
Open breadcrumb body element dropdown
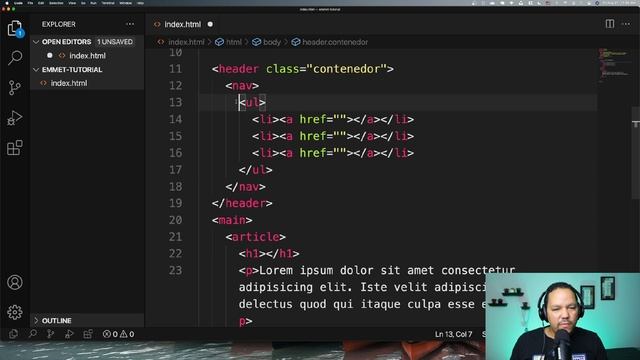coord(267,42)
